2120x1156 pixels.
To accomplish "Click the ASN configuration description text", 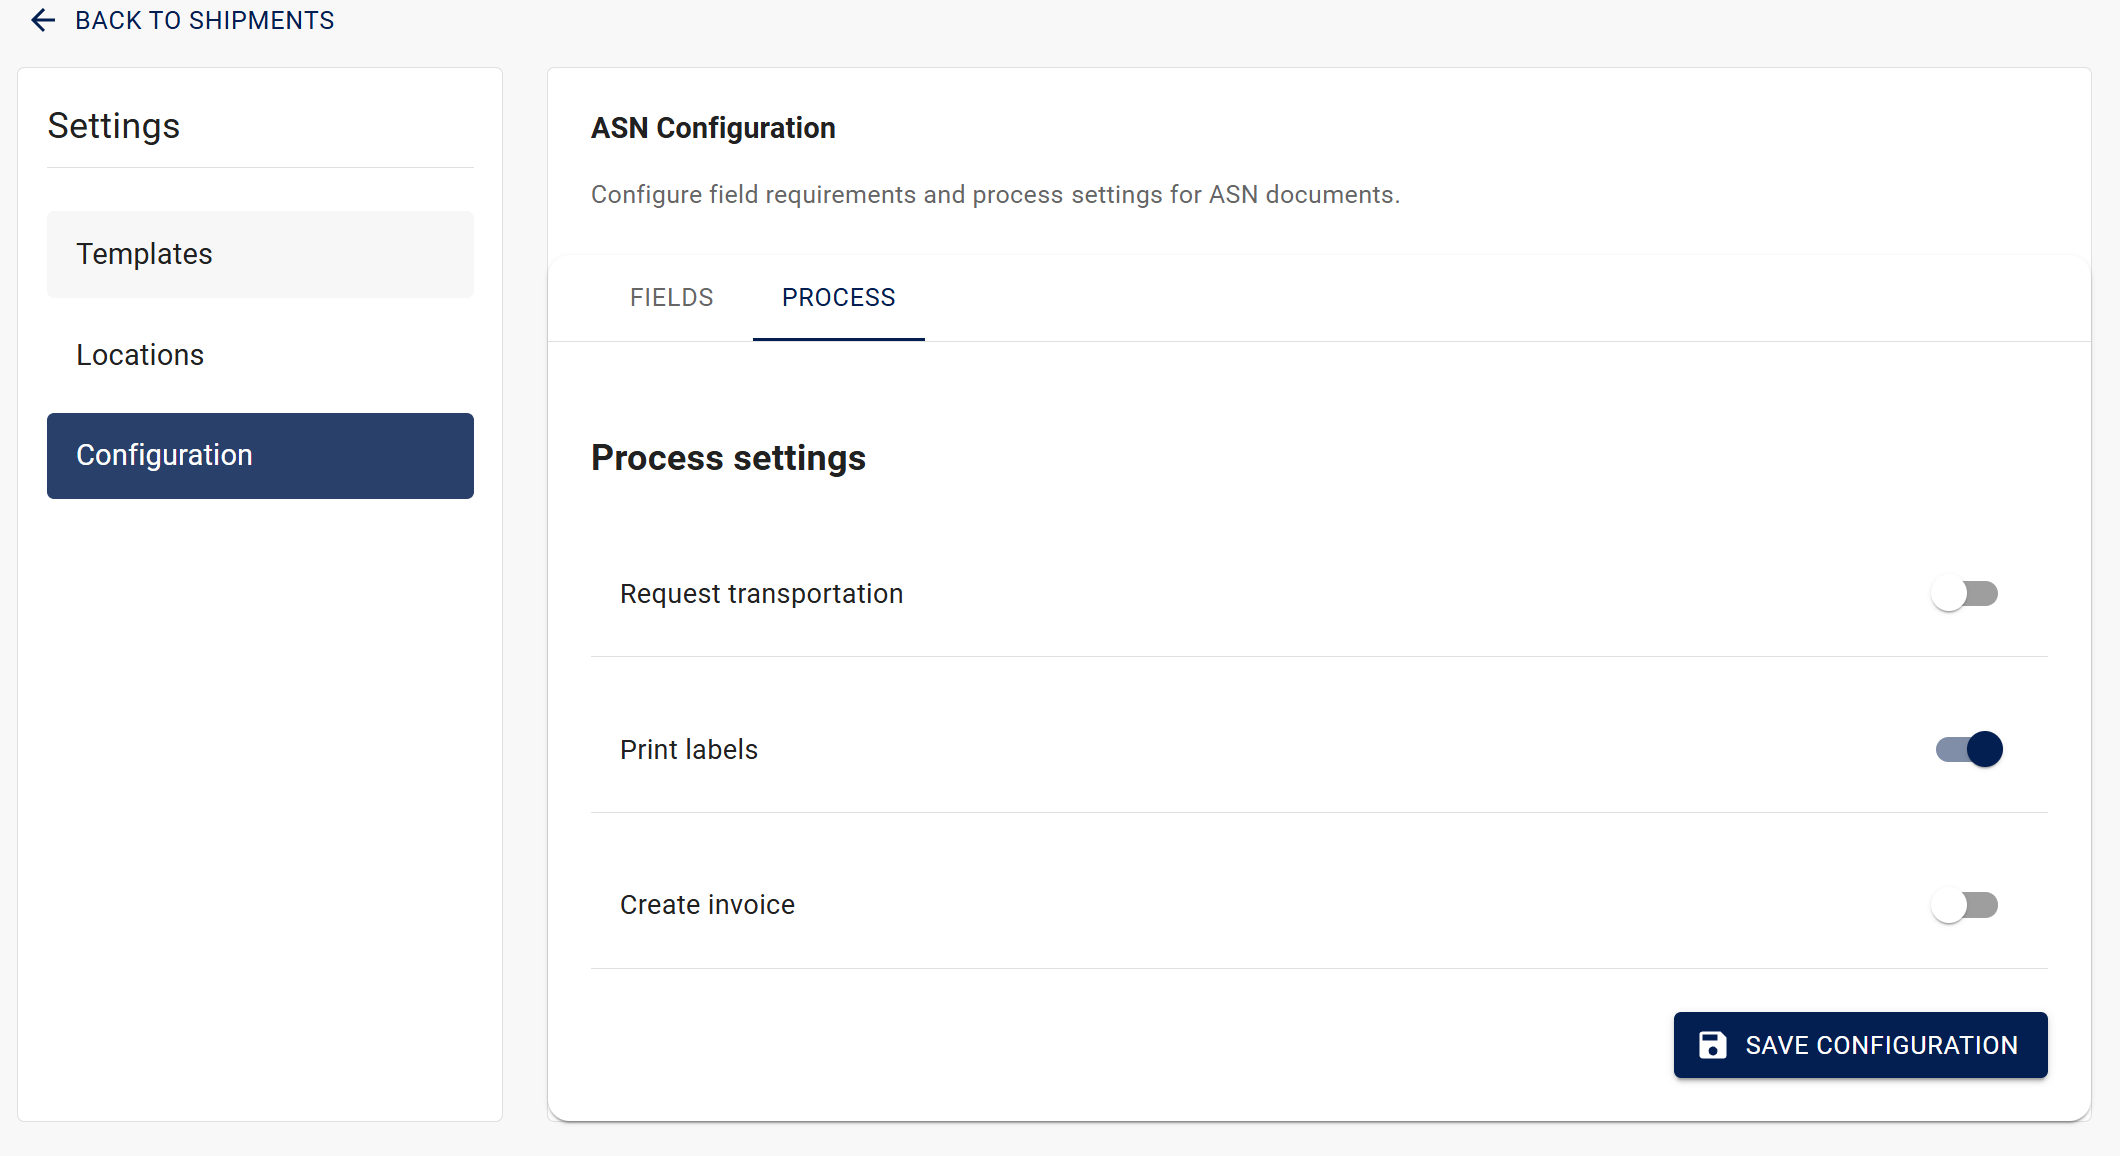I will point(995,194).
